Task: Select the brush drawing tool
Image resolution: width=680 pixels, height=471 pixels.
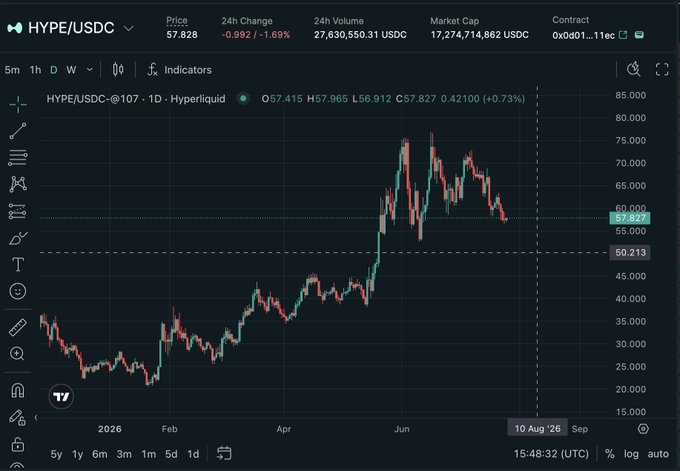Action: [18, 238]
